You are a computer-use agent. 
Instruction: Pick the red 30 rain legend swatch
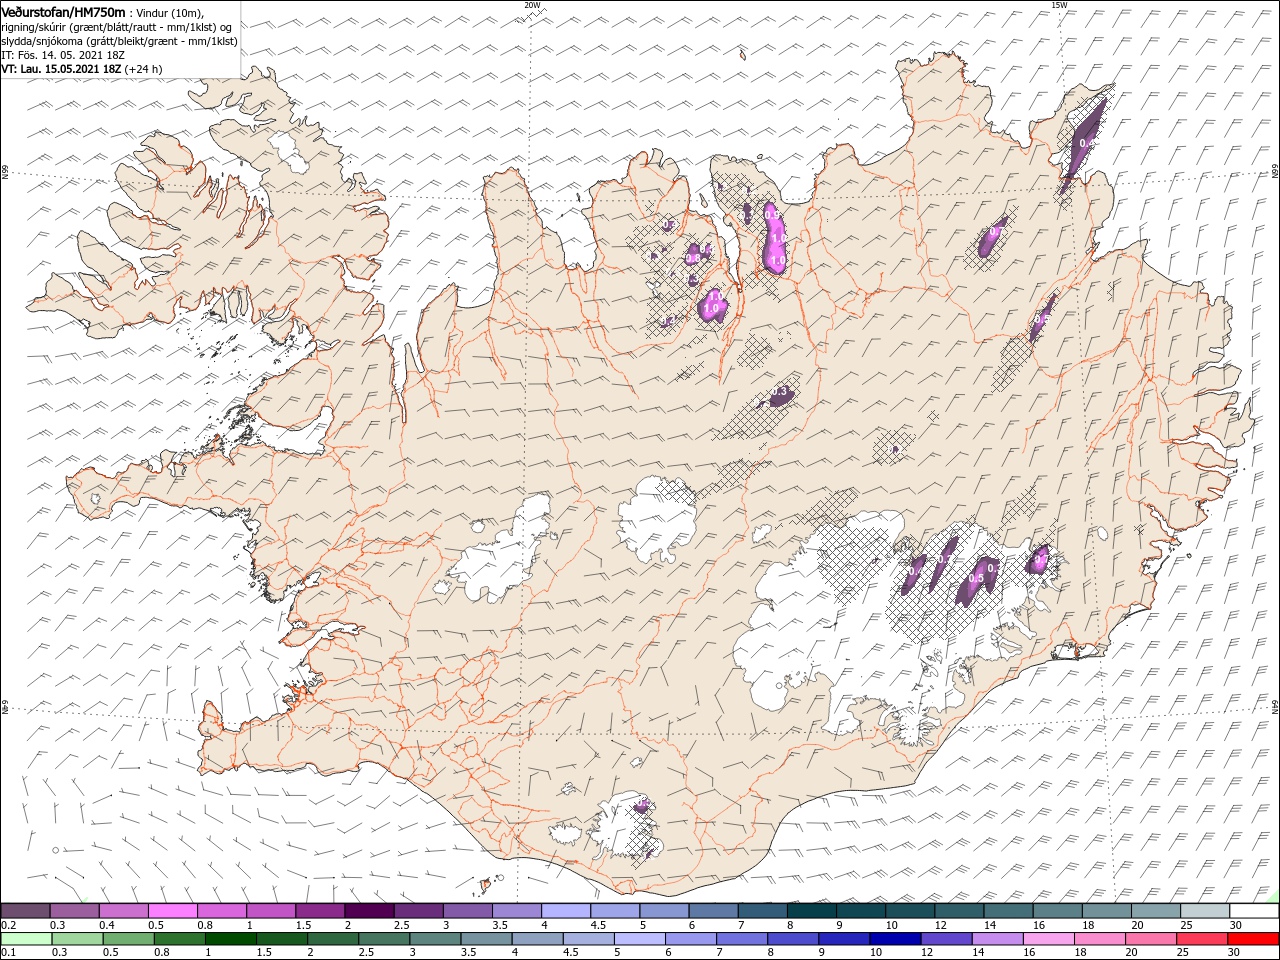(x=1252, y=939)
